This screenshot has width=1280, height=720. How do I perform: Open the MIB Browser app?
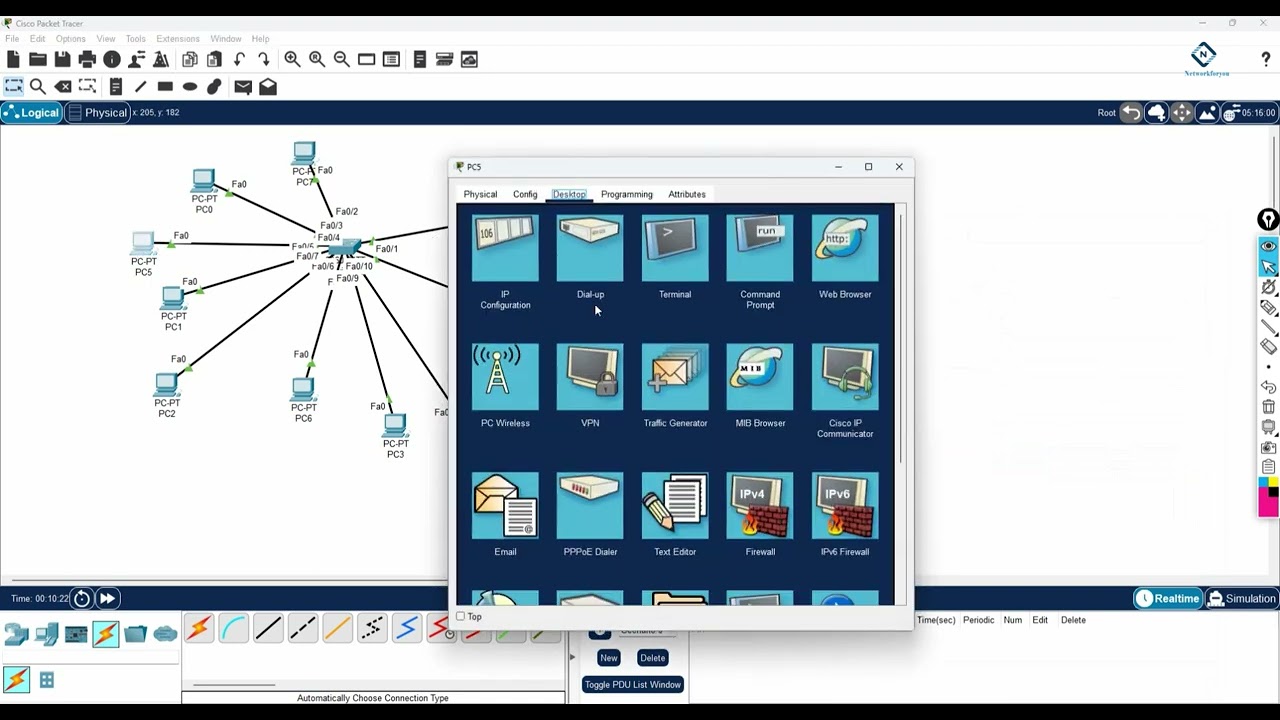pyautogui.click(x=760, y=386)
